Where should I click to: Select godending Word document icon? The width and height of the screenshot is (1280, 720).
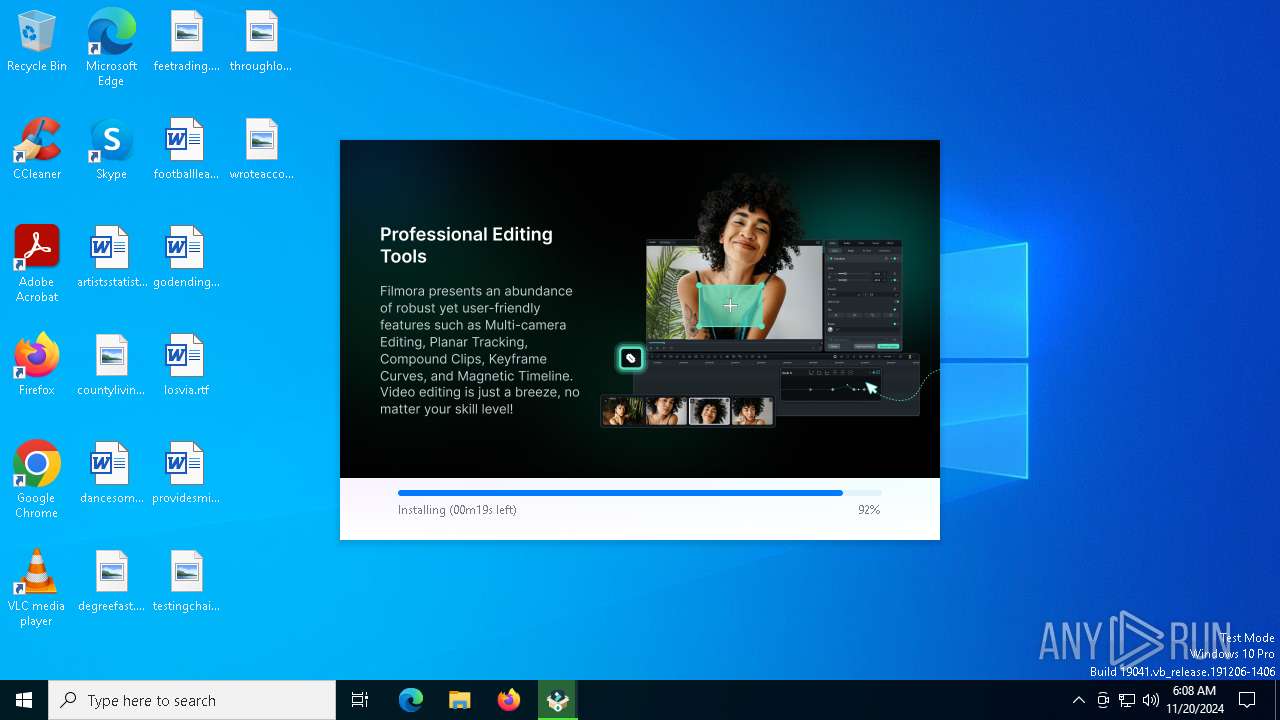click(186, 258)
